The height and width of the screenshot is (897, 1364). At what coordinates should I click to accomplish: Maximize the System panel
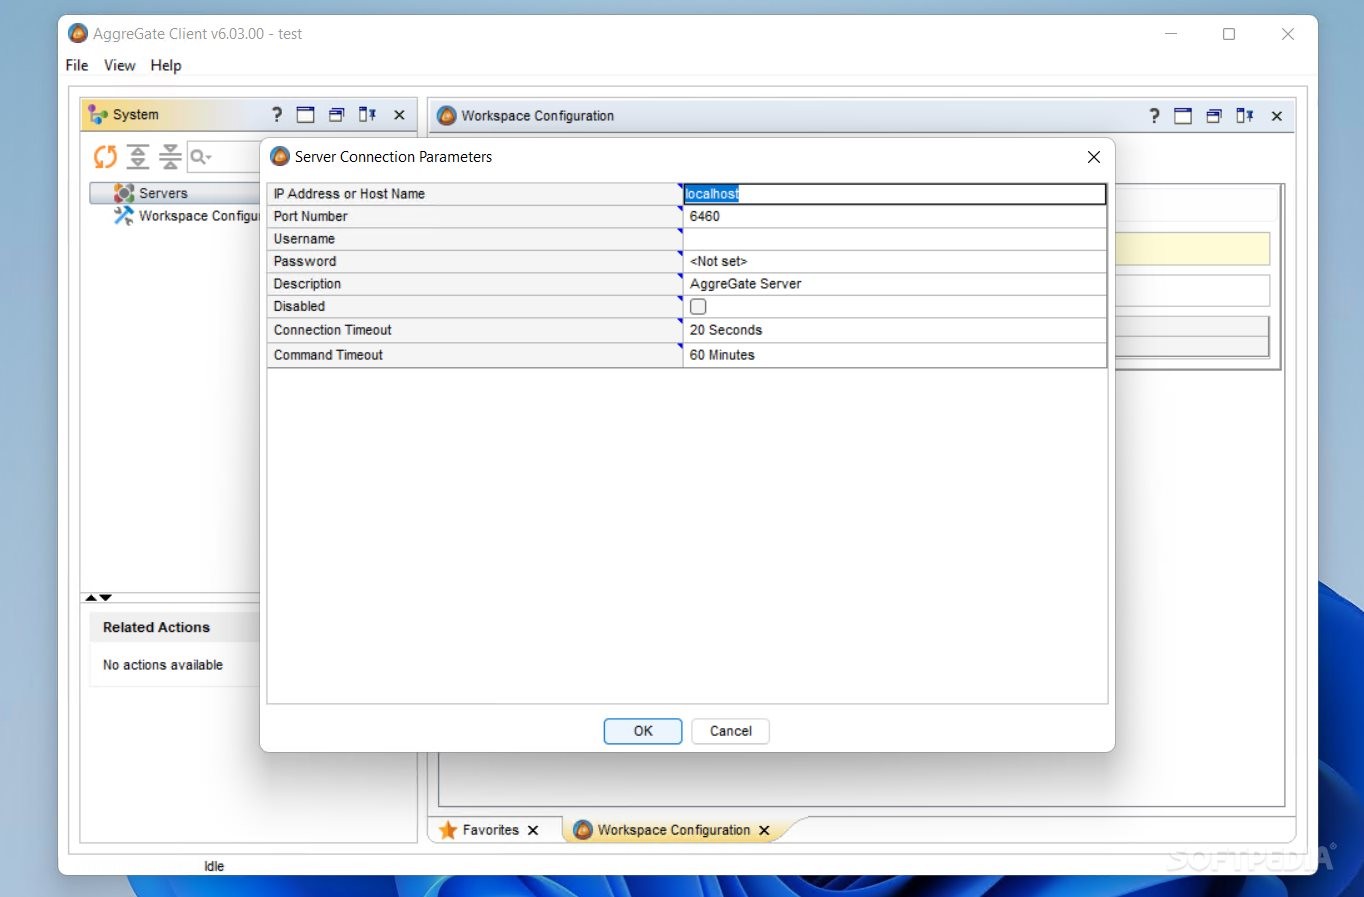(306, 115)
